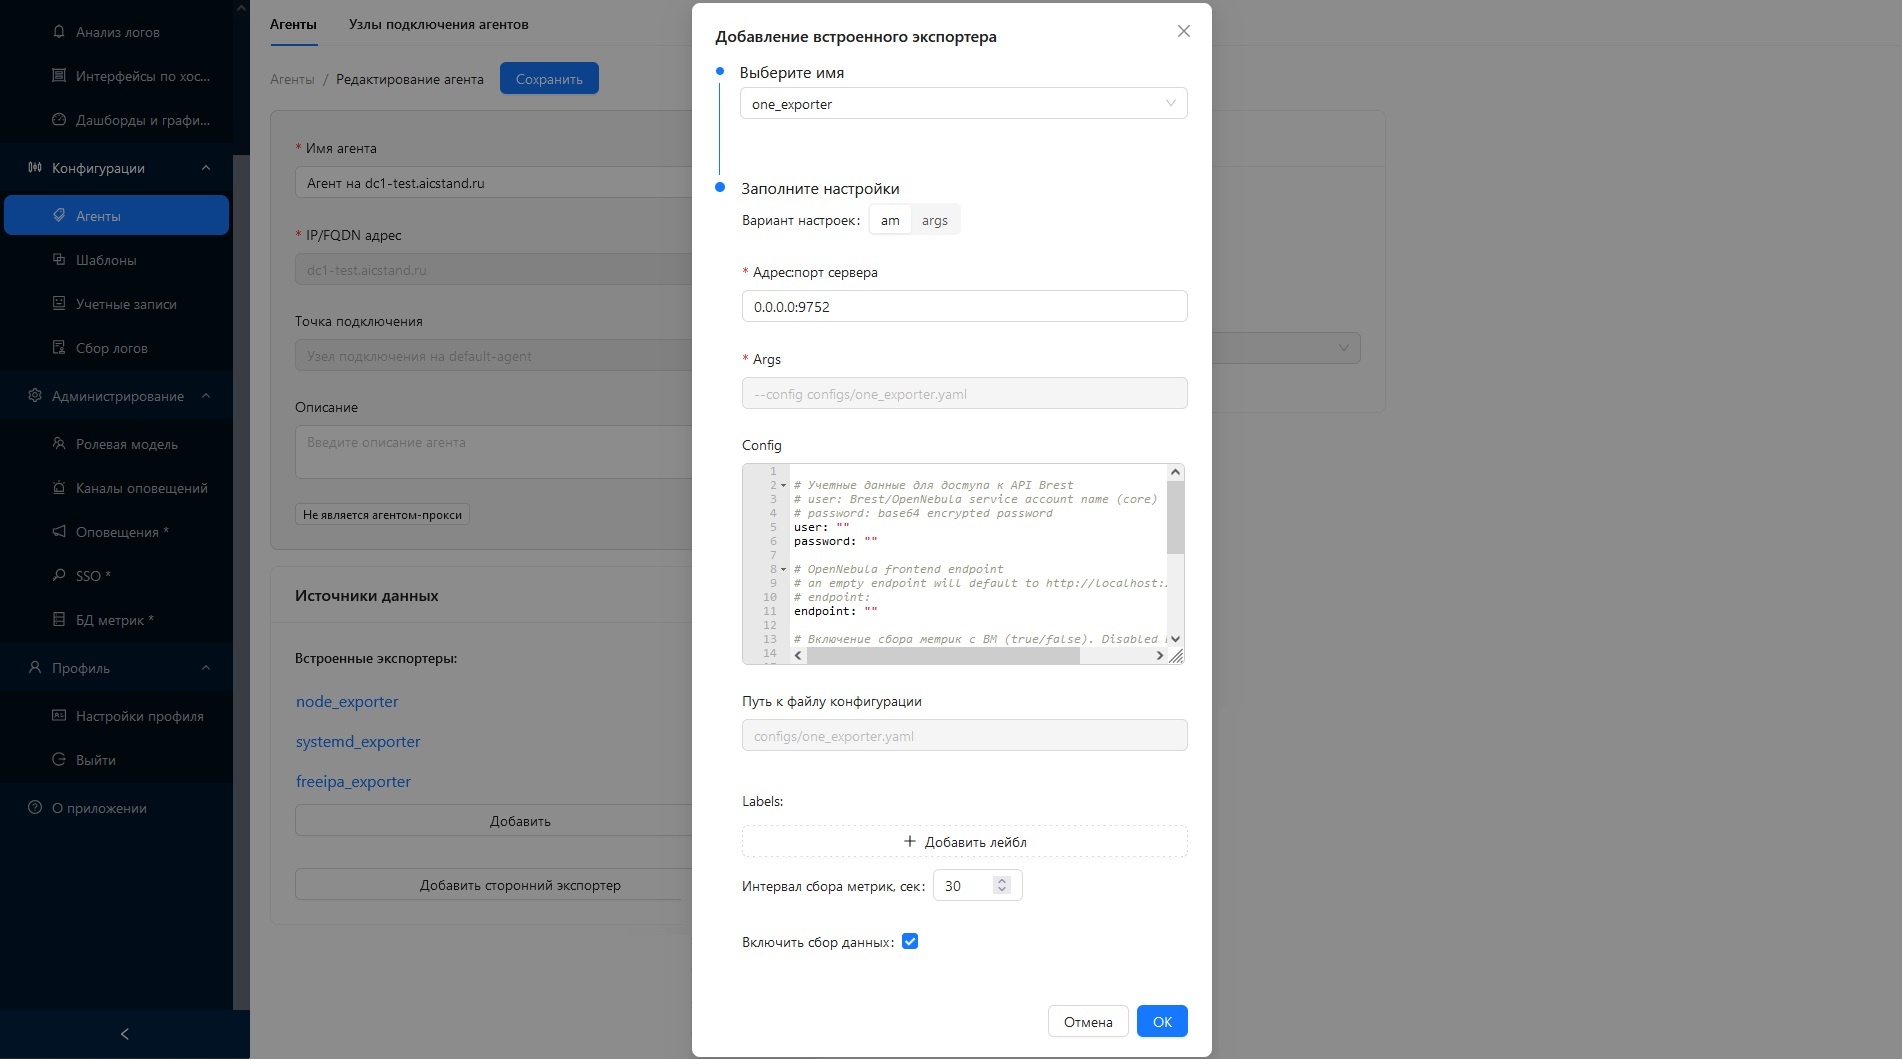Collapse the Конфигурации menu section

[x=206, y=168]
